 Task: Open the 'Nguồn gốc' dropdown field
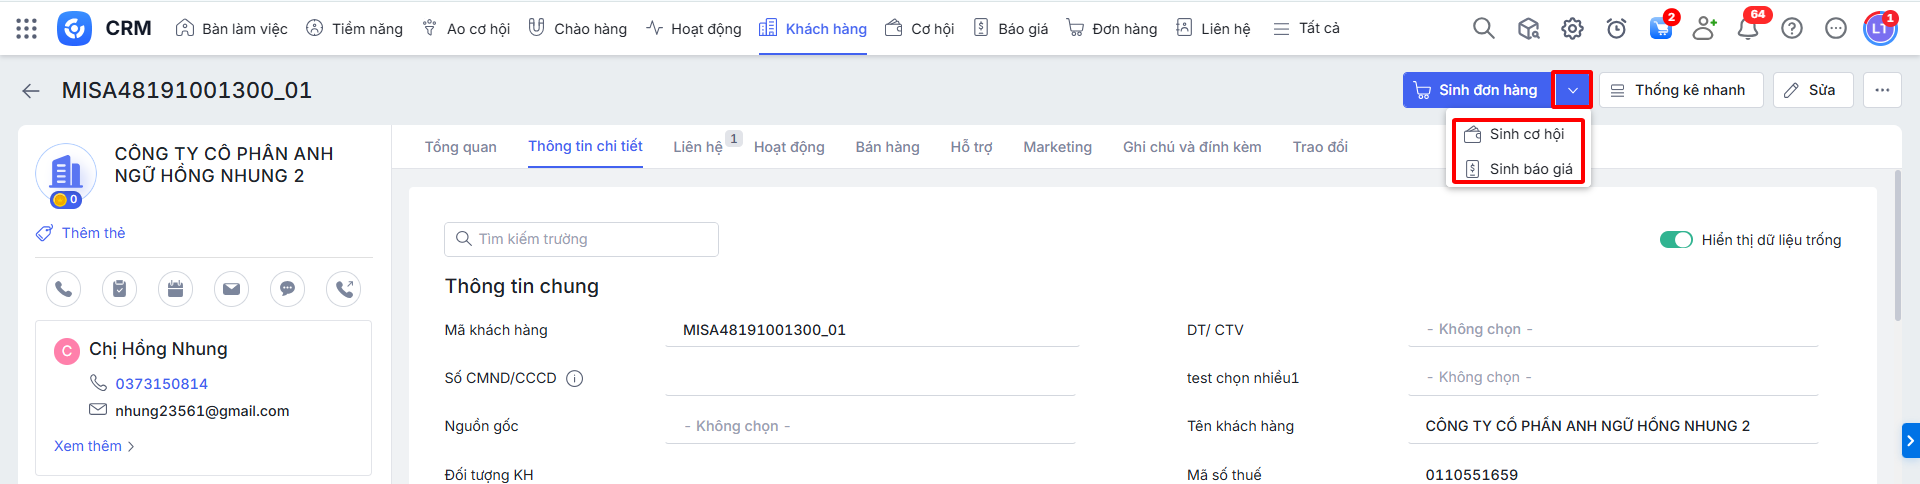870,426
